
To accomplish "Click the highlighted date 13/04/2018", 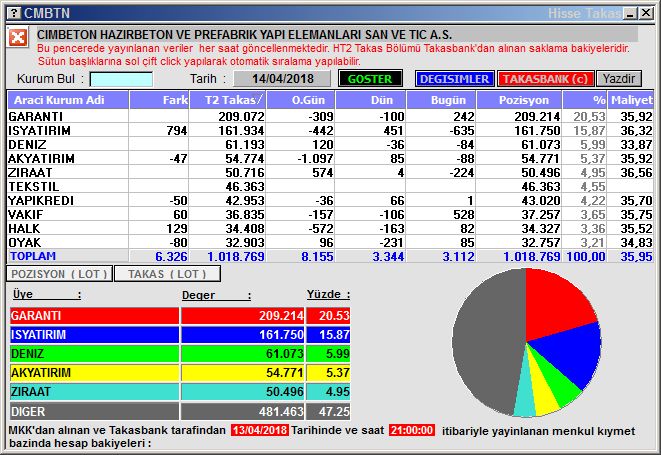I will [x=260, y=430].
